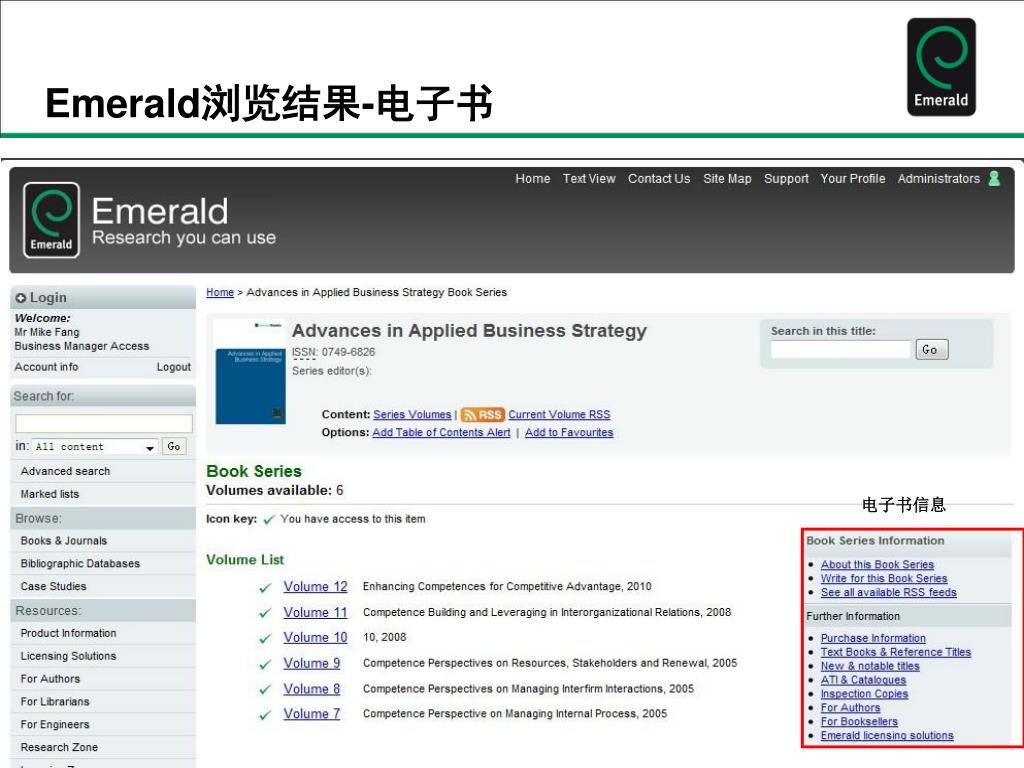Focus the Search for input field

(104, 423)
